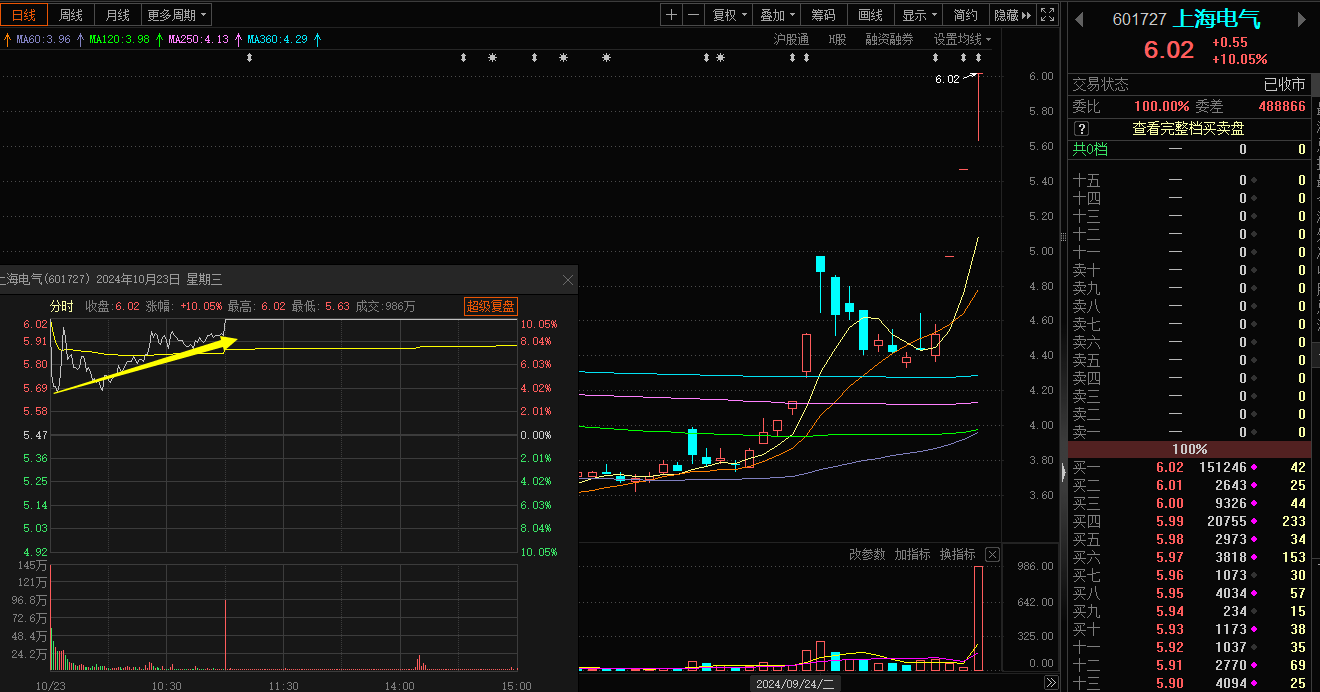Click the magenta diamond beside 买一 volume 151246

(1254, 467)
